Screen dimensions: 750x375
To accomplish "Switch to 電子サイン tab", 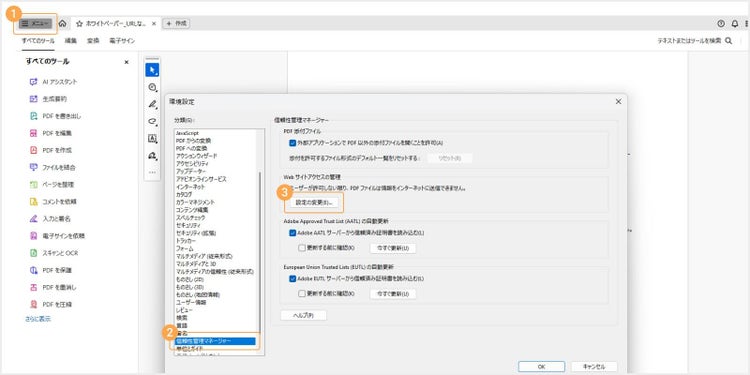I will click(122, 41).
